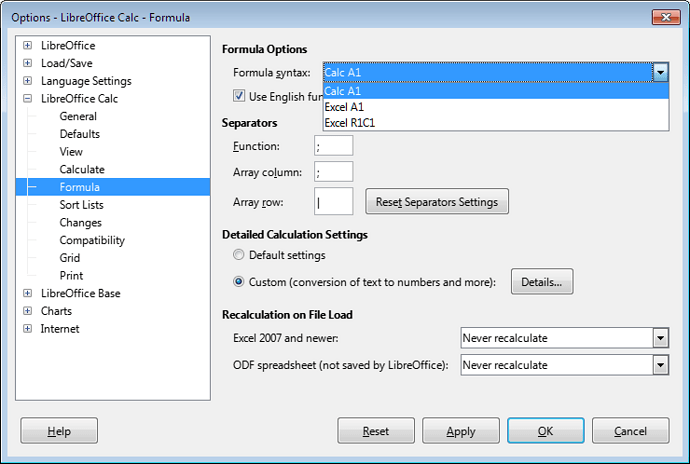Select the Custom conversion radio button
Viewport: 690px width, 464px height.
click(x=239, y=281)
